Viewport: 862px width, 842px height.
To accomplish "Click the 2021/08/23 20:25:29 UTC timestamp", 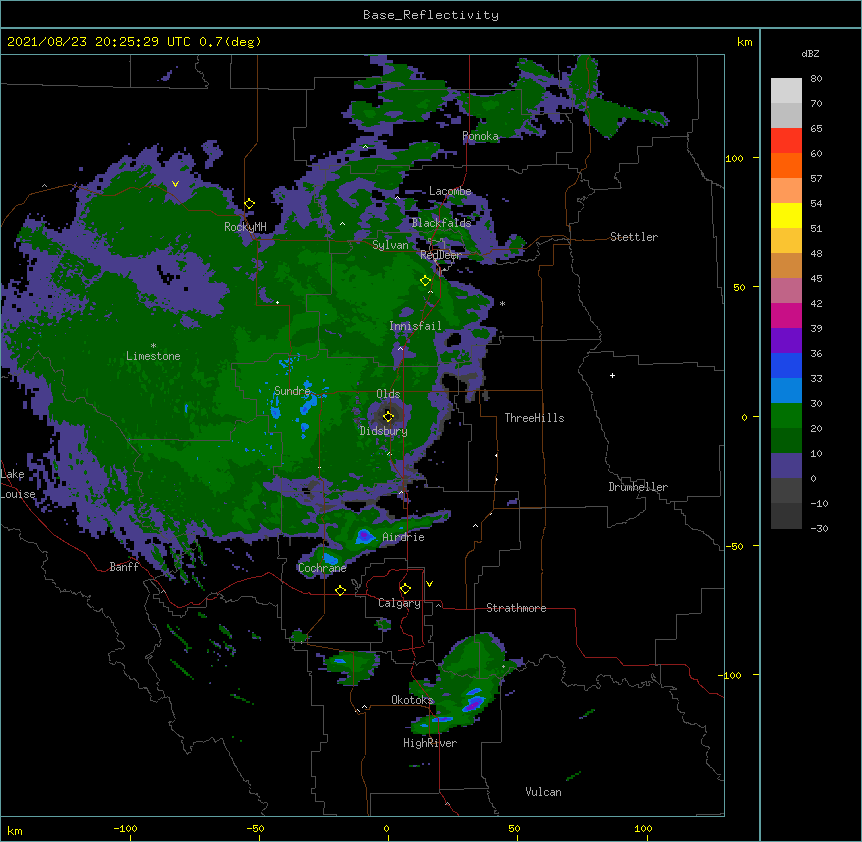I will [x=99, y=42].
